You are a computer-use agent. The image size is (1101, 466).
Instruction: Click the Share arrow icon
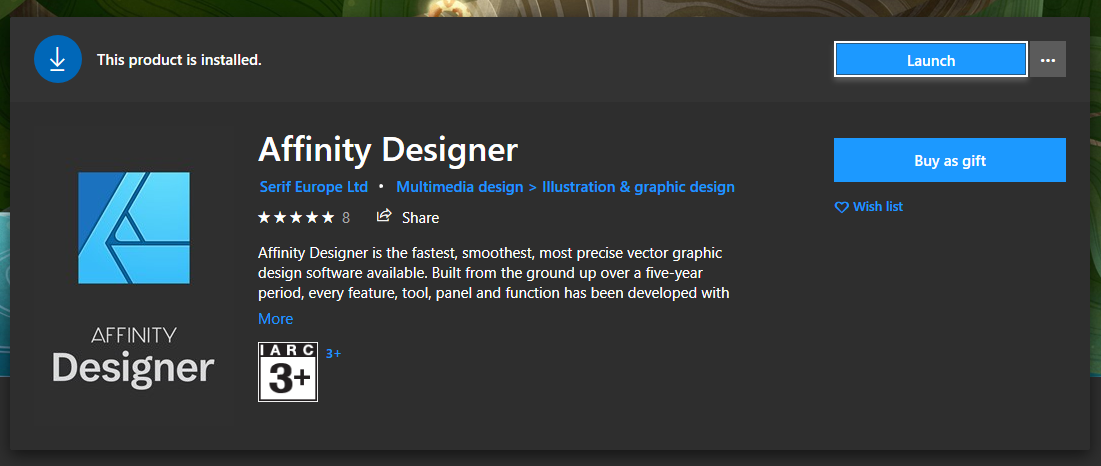point(383,216)
